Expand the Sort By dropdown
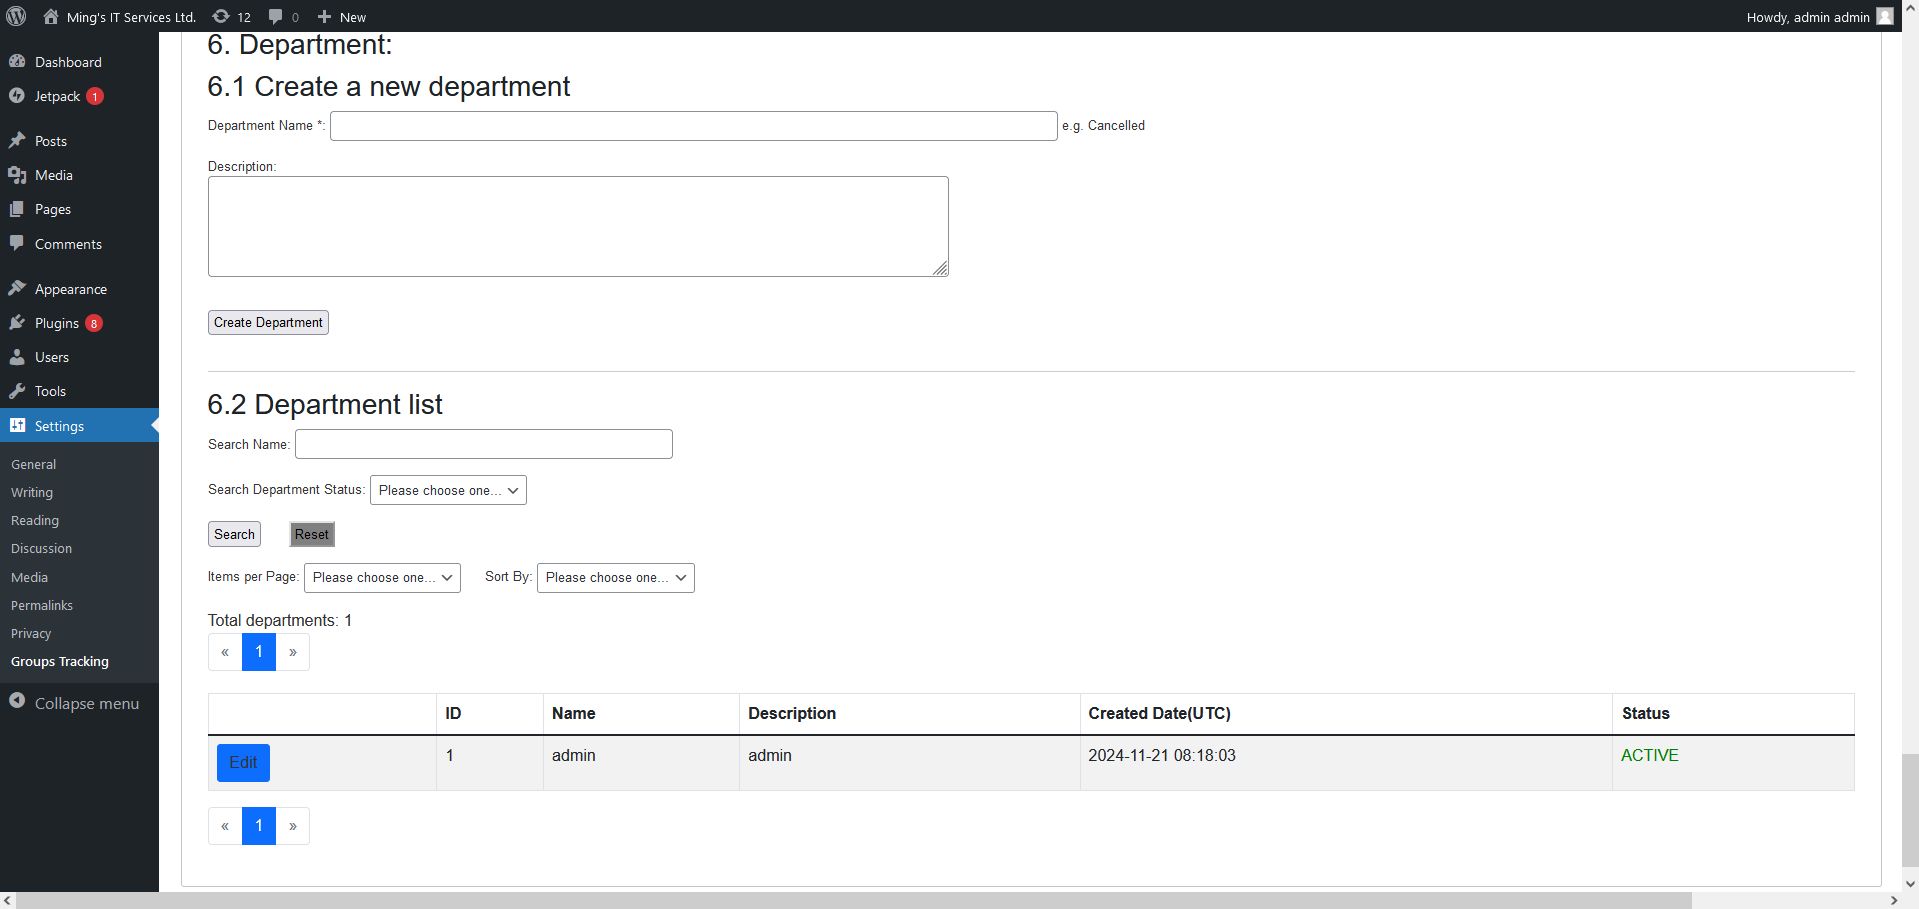Screen dimensions: 1919x909 click(x=615, y=578)
